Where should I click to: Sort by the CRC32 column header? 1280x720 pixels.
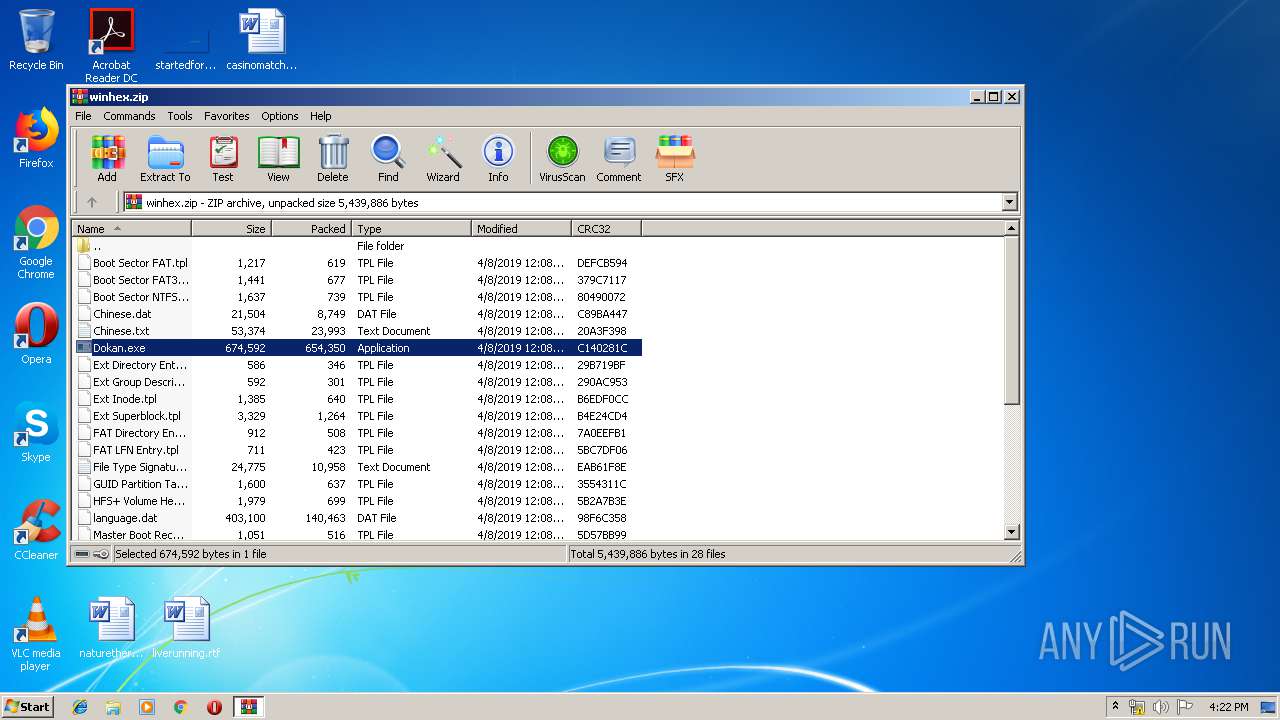tap(606, 229)
